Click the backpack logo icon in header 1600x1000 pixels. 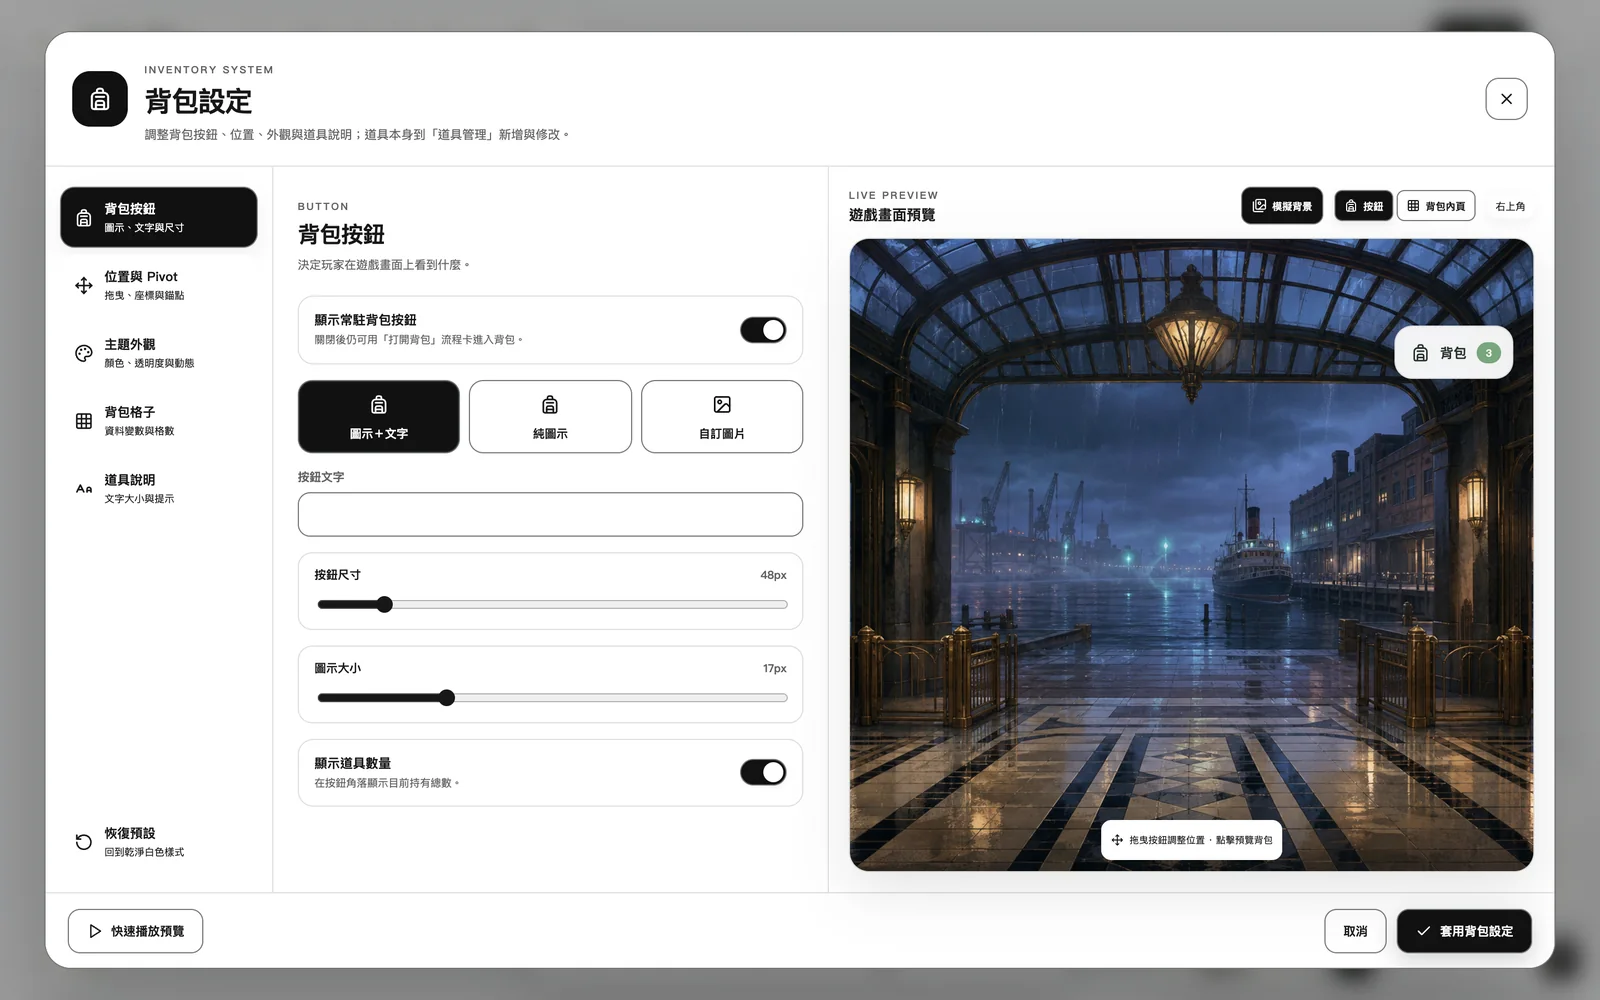pos(100,99)
